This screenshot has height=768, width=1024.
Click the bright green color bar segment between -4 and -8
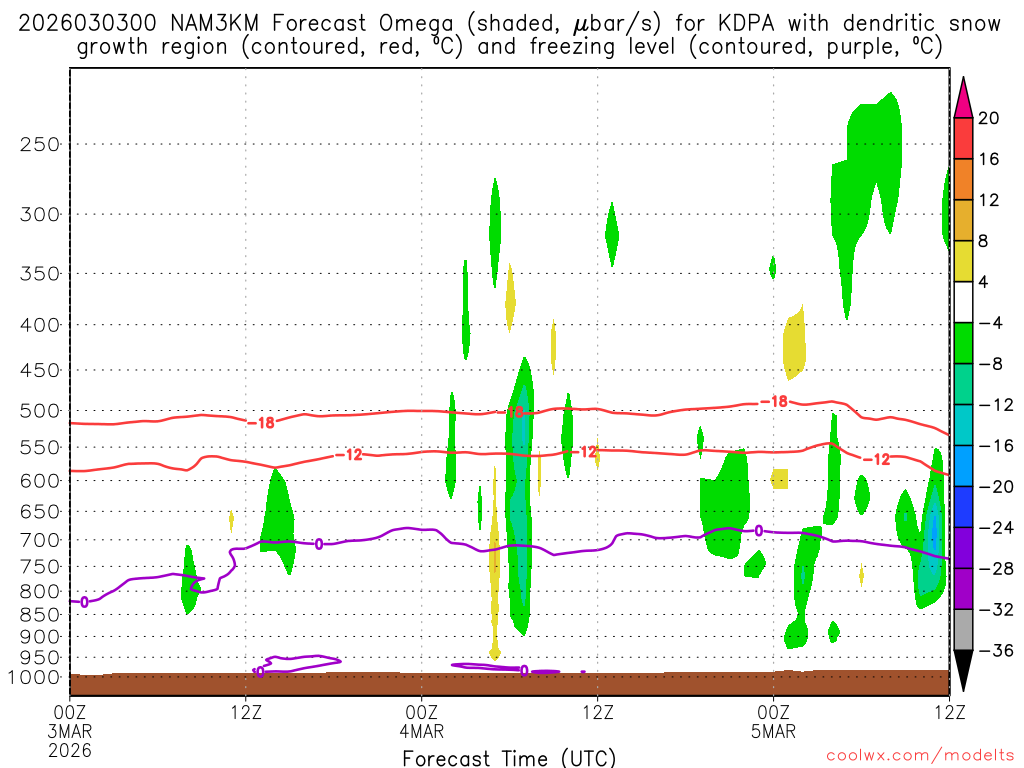tap(963, 343)
